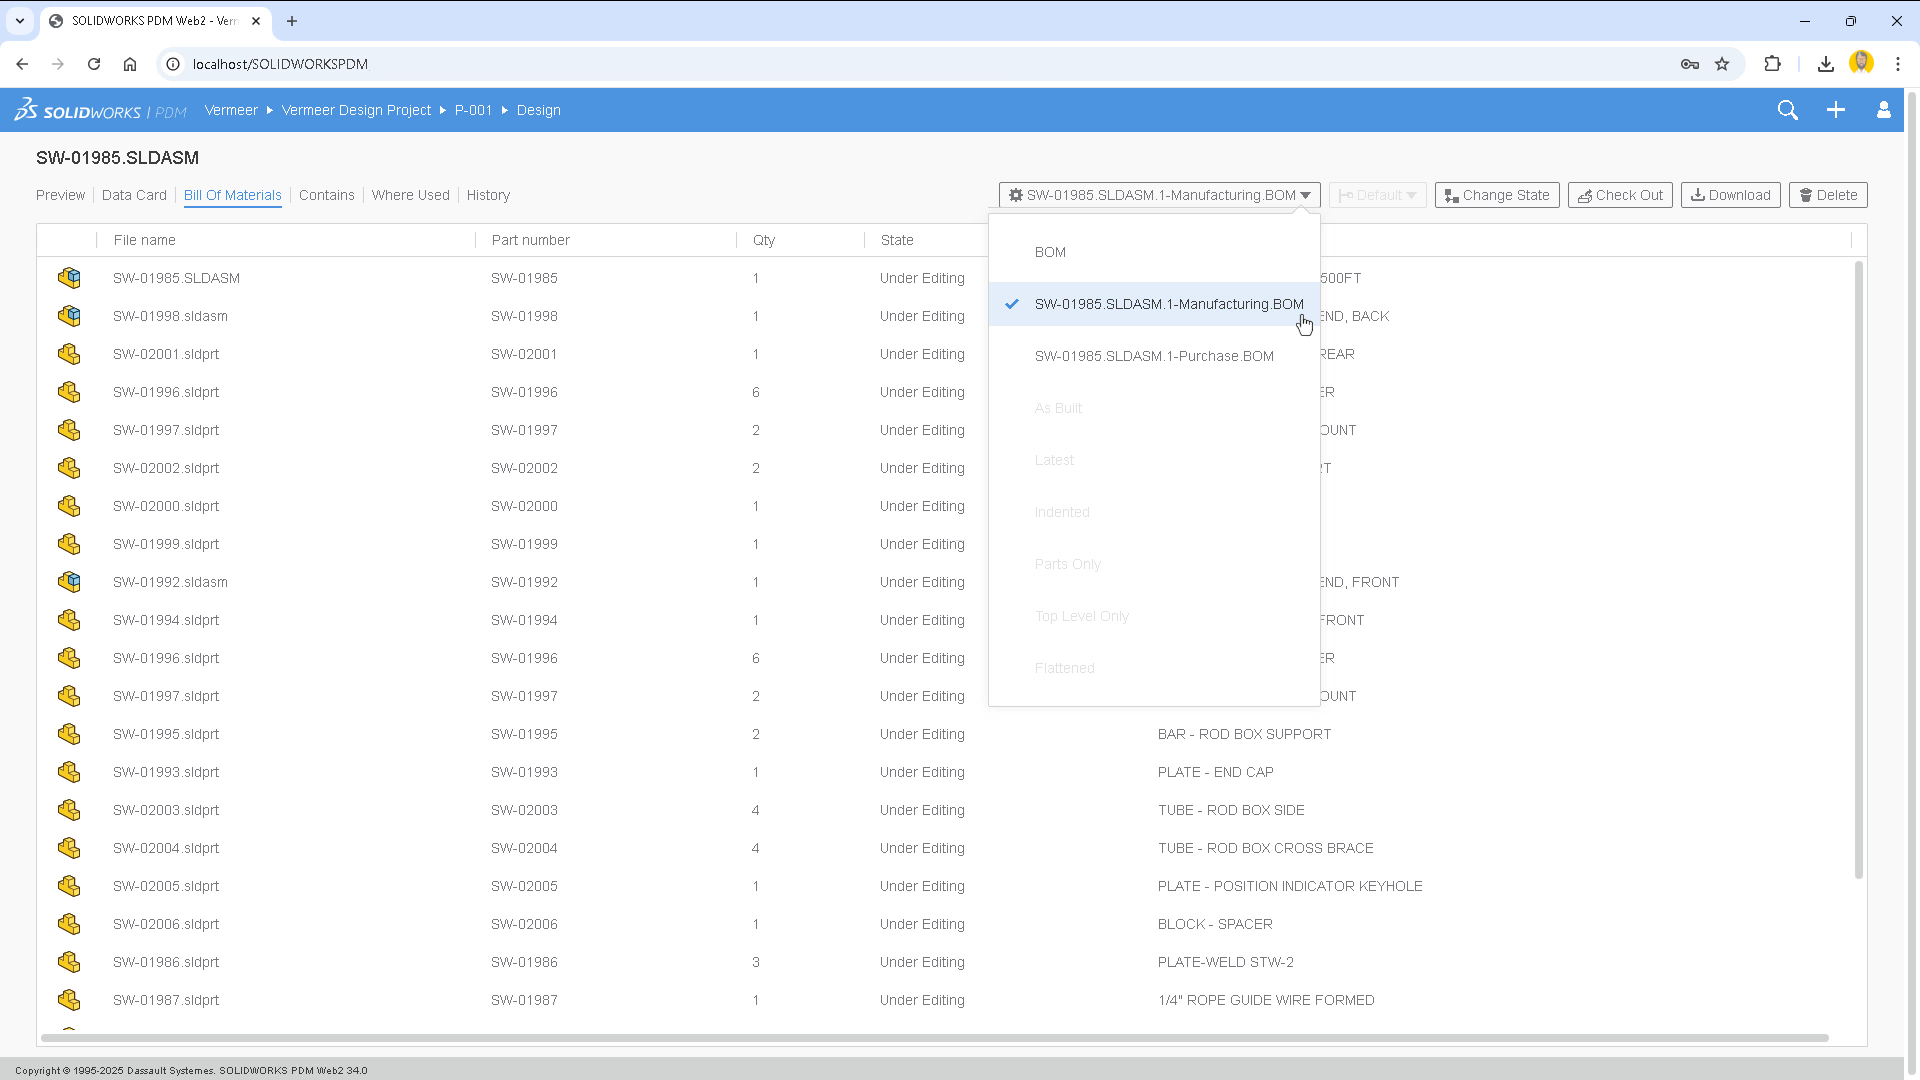This screenshot has height=1080, width=1920.
Task: Click browser bookmark star icon
Action: 1722,64
